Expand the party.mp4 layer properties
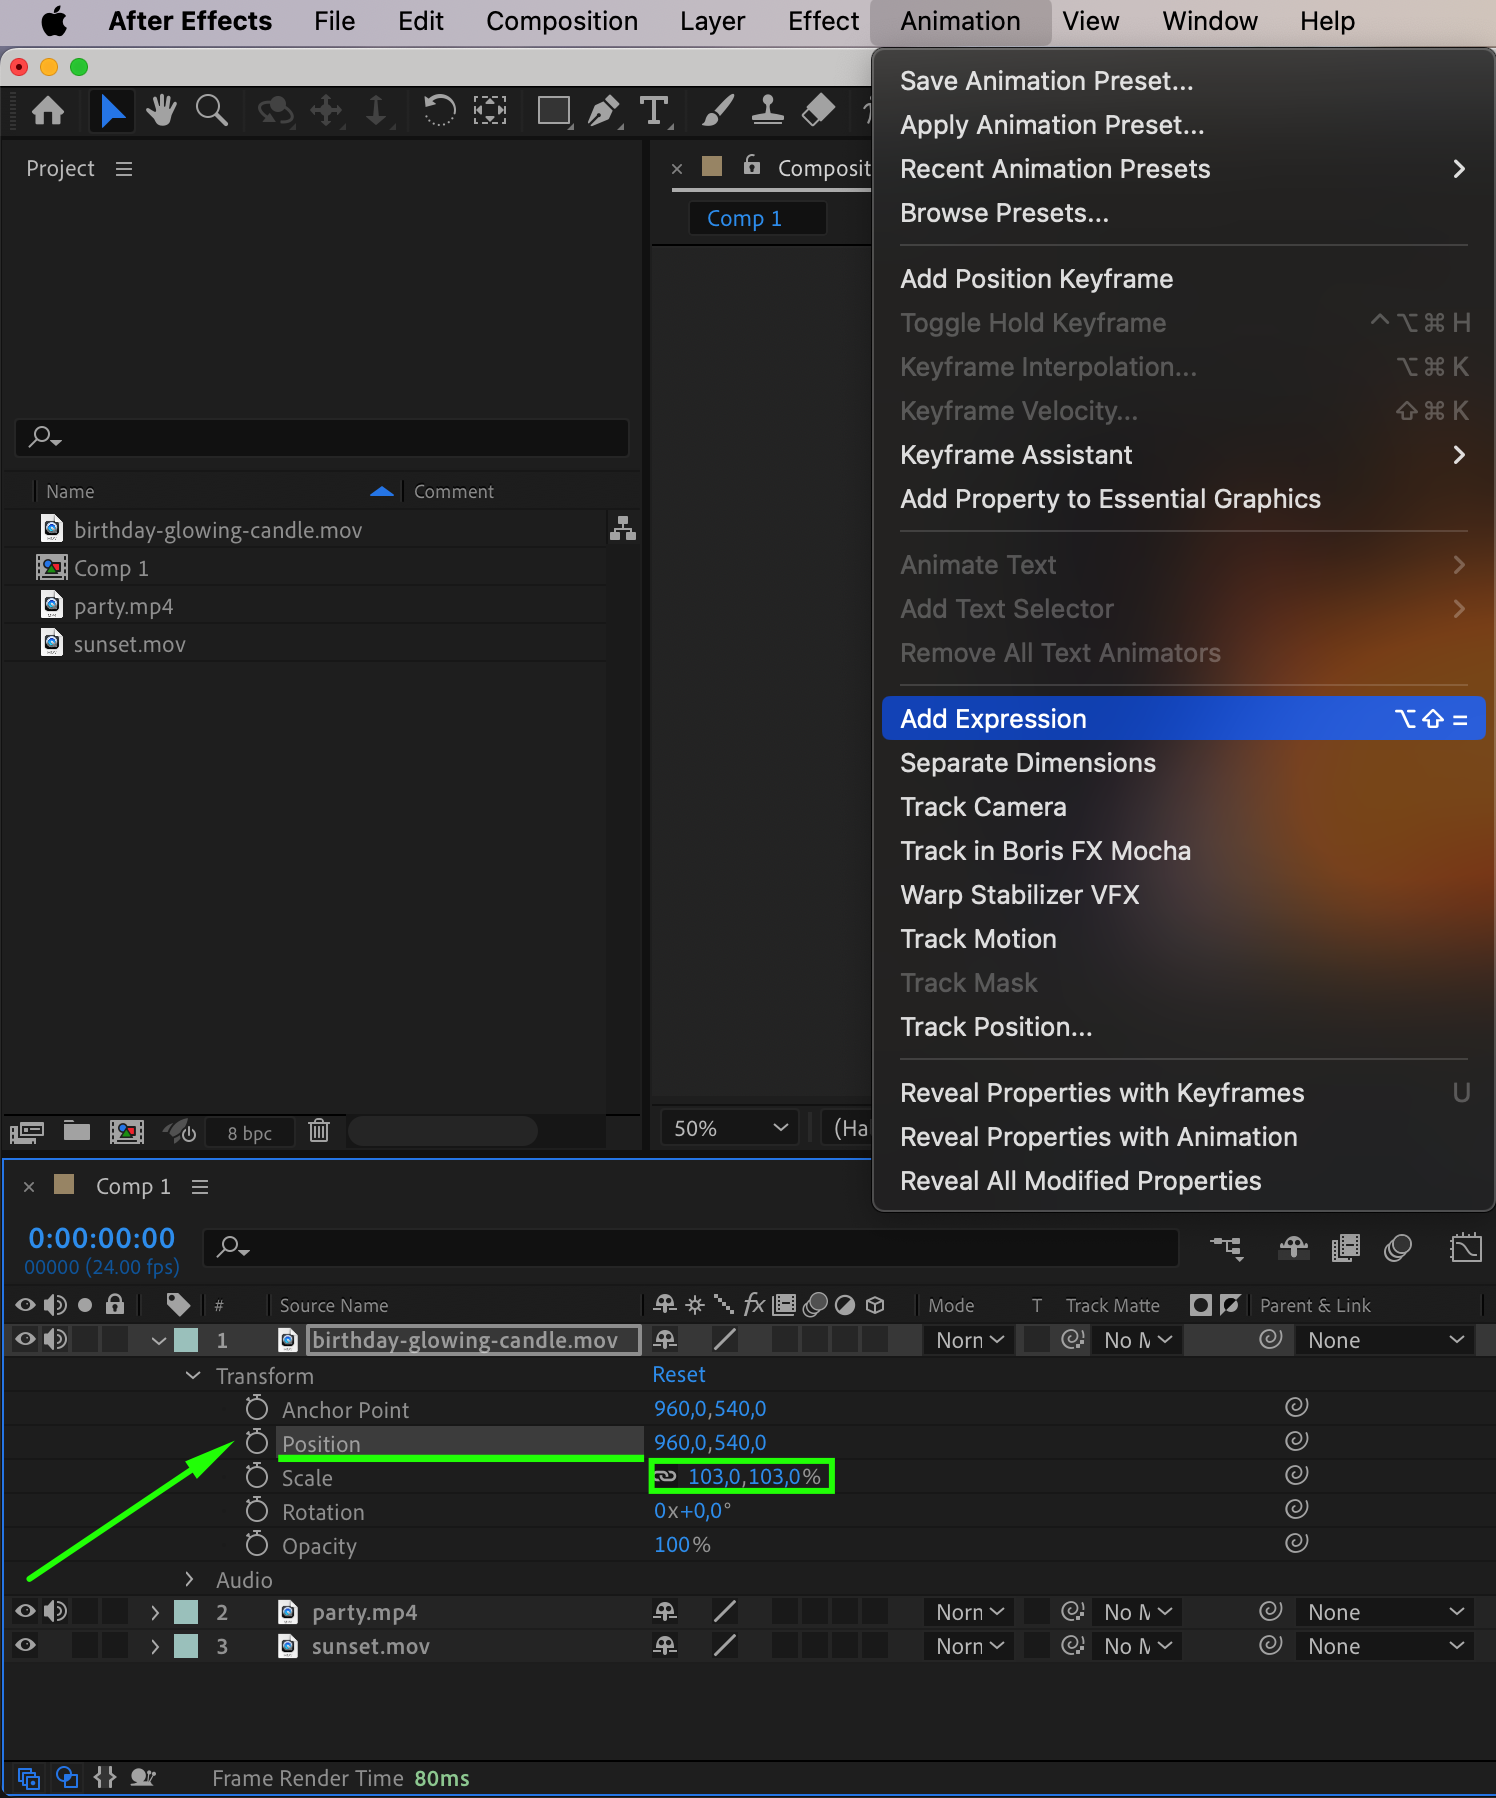Image resolution: width=1496 pixels, height=1798 pixels. [x=155, y=1612]
